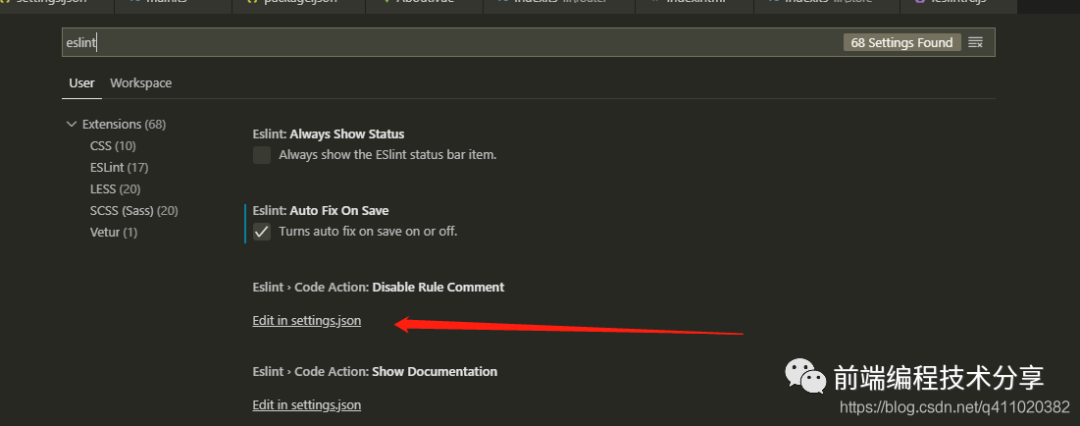
Task: Select SCSS (Sass) (20) category
Action: [x=134, y=210]
